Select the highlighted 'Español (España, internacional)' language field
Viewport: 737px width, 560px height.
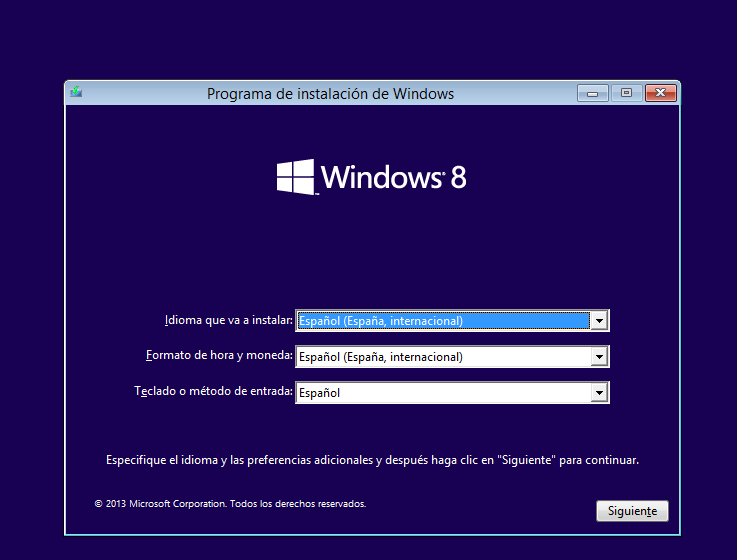point(452,321)
